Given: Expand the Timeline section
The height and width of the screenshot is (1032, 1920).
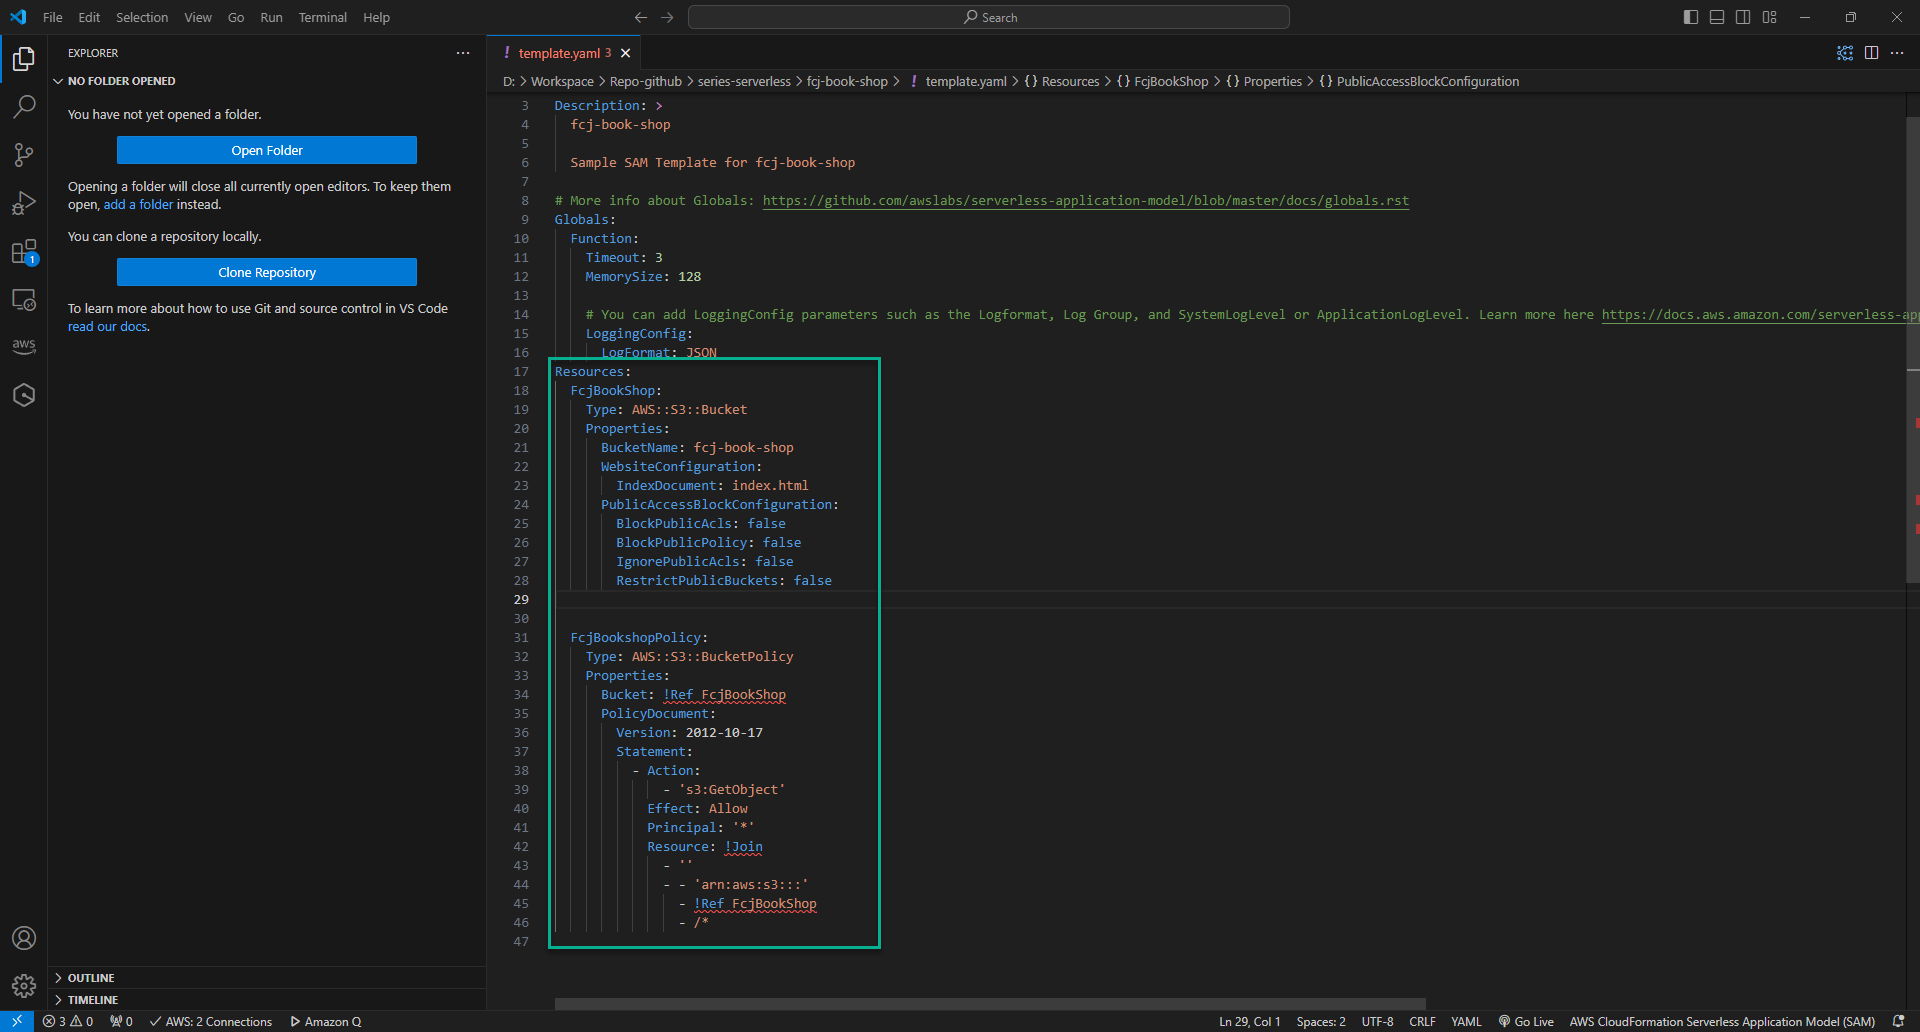Looking at the screenshot, I should tap(267, 1000).
